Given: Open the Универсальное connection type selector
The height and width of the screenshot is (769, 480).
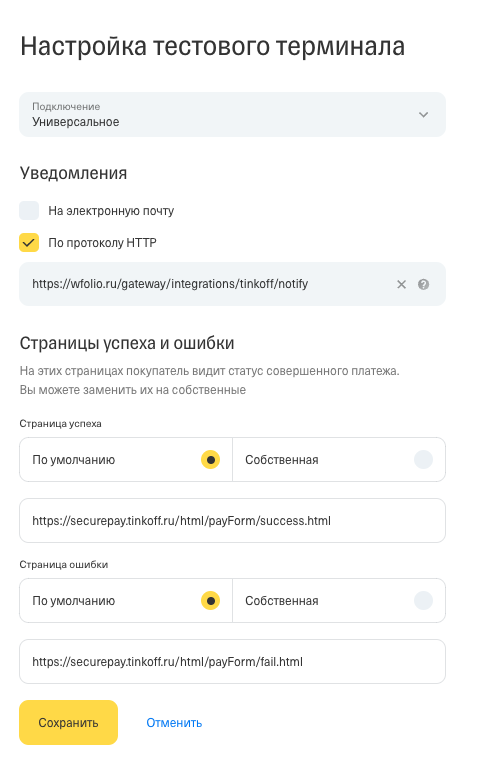Looking at the screenshot, I should pyautogui.click(x=232, y=114).
